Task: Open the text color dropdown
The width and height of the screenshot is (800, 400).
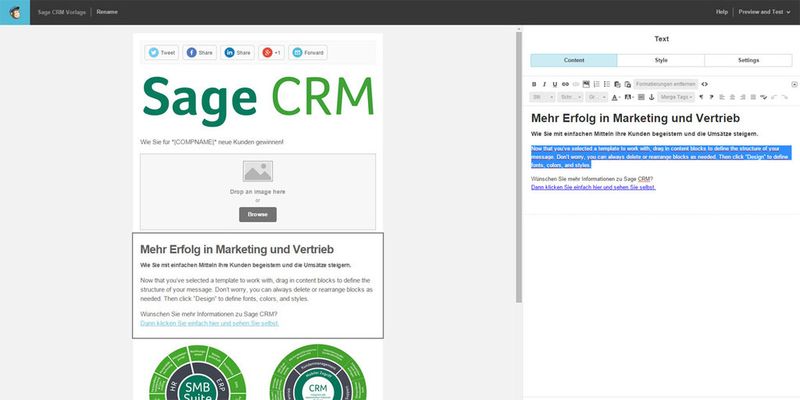Action: click(x=616, y=97)
